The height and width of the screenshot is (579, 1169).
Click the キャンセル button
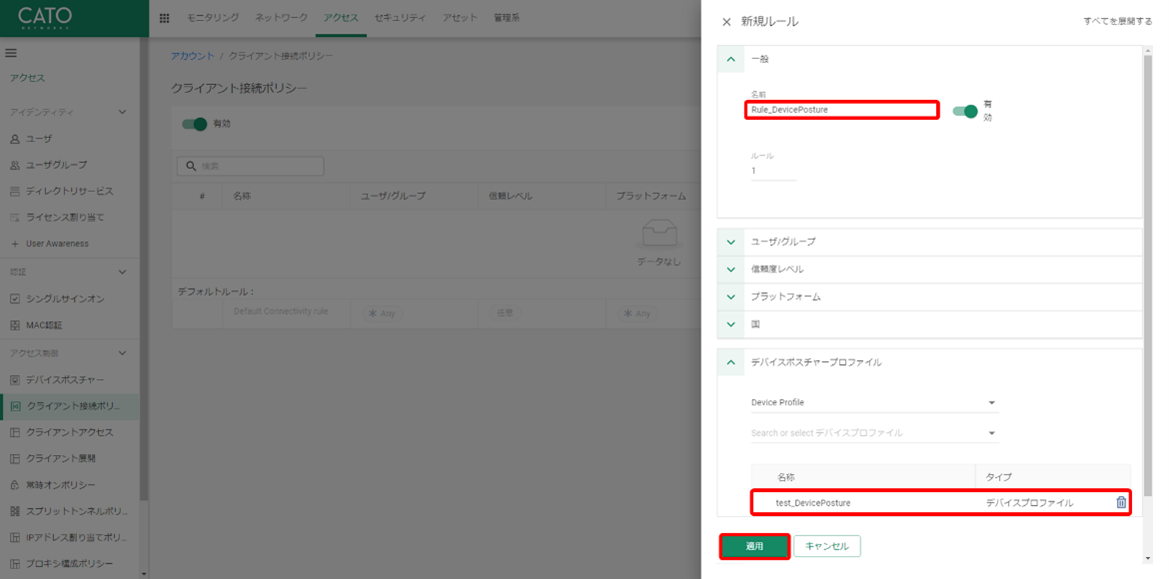coord(827,546)
